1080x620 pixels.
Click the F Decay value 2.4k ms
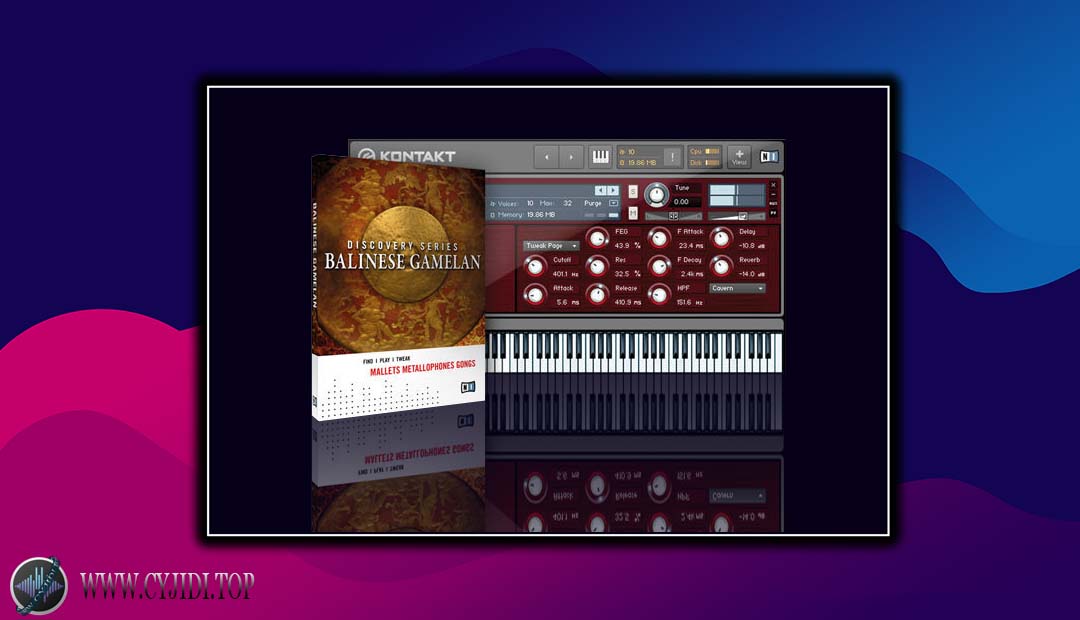pos(692,274)
